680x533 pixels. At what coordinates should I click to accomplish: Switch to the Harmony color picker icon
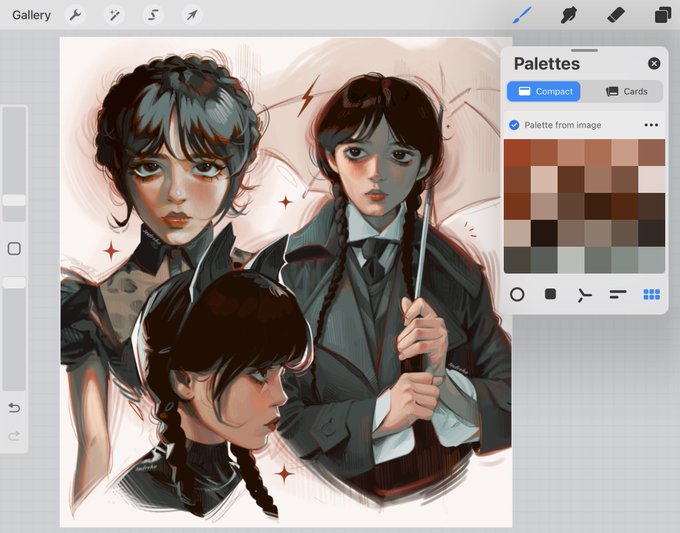584,295
